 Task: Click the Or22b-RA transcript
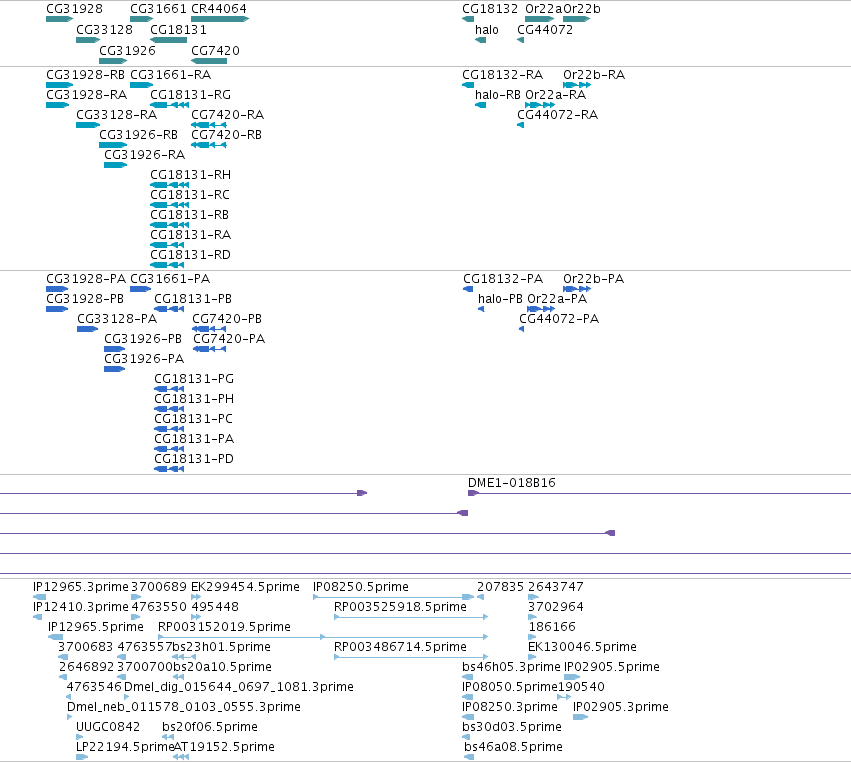click(577, 85)
